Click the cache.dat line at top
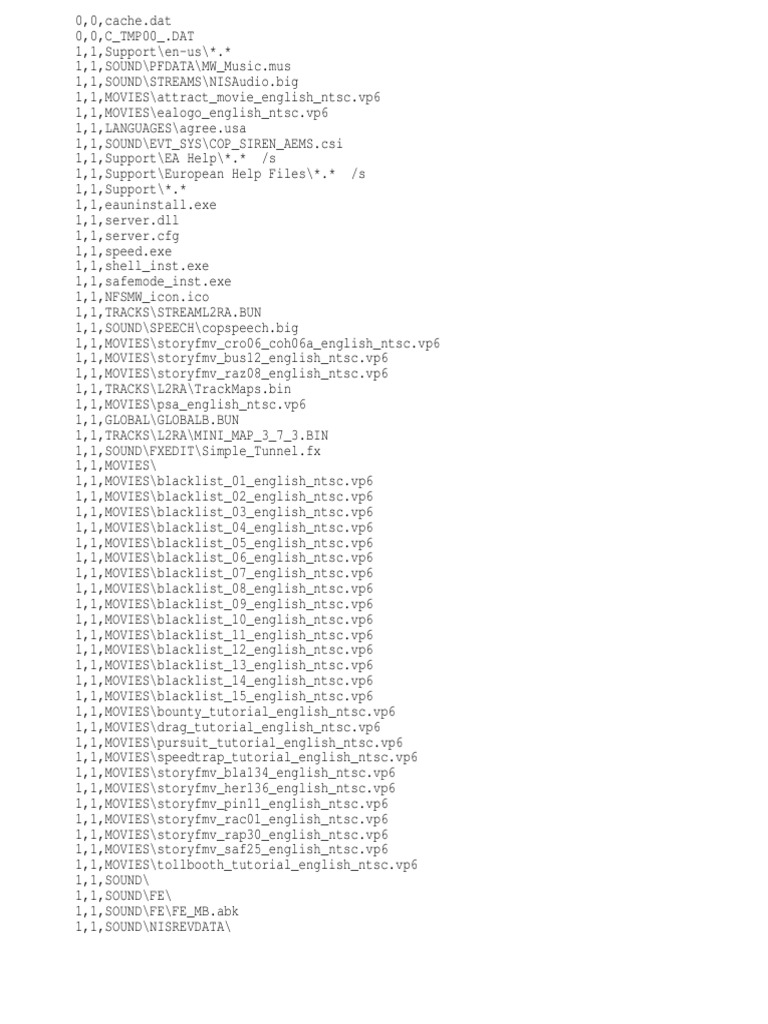768x1024 pixels. (x=123, y=21)
